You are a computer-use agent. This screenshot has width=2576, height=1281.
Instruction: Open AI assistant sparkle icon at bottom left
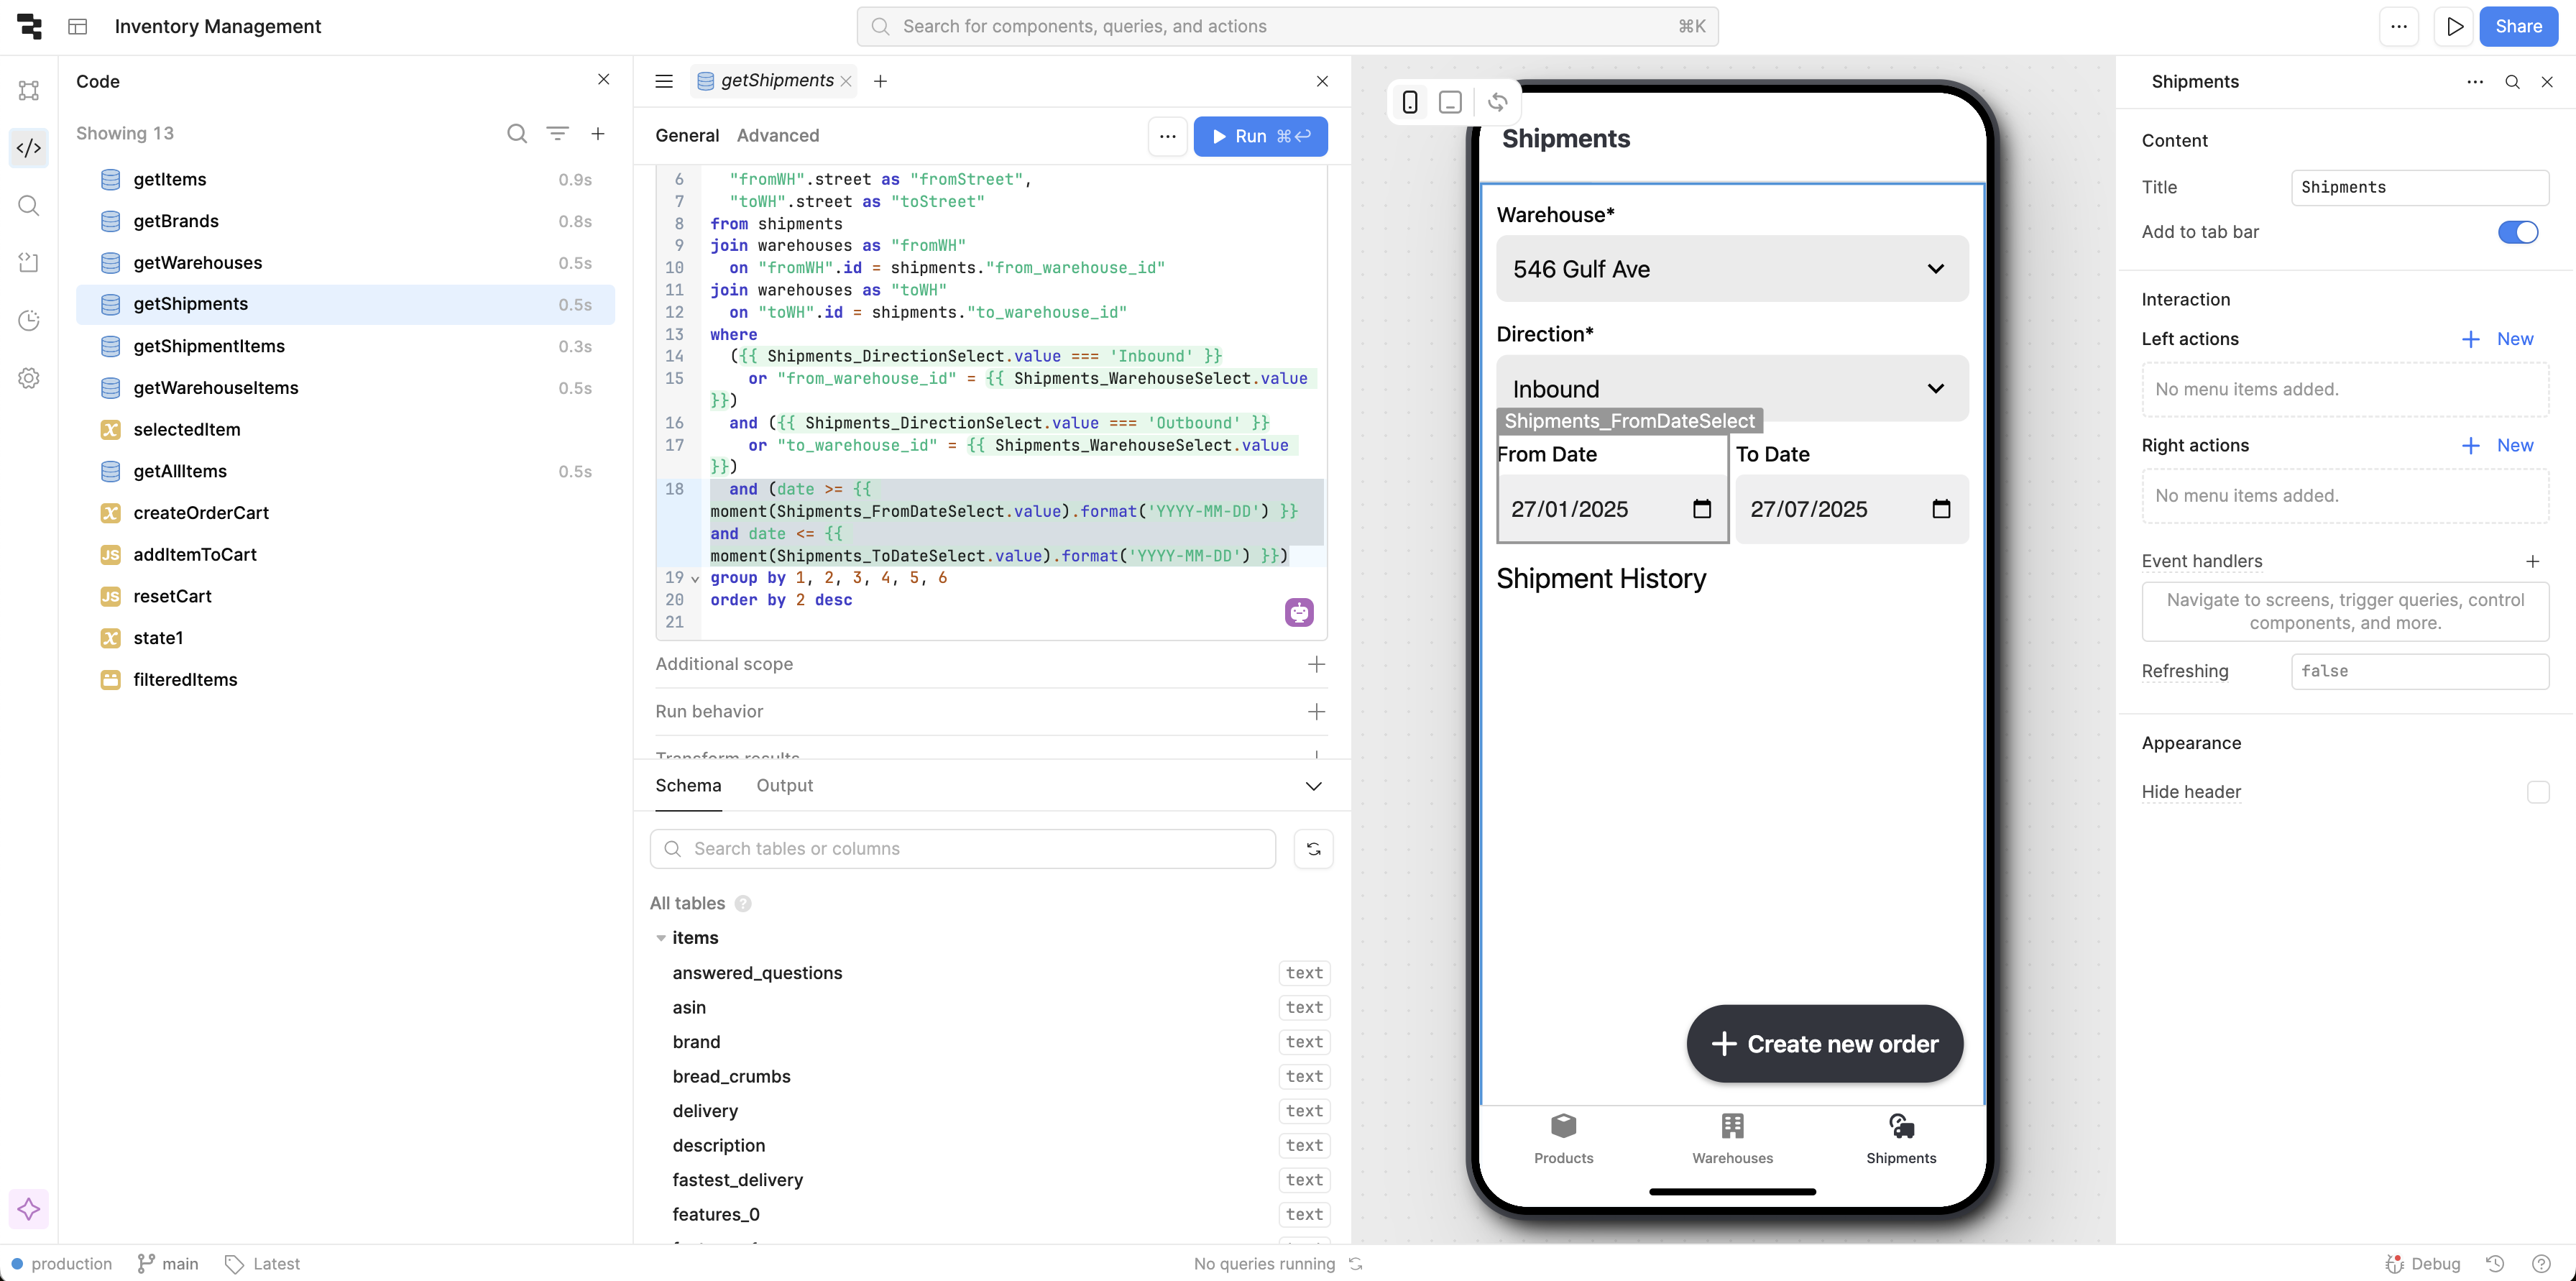tap(29, 1209)
